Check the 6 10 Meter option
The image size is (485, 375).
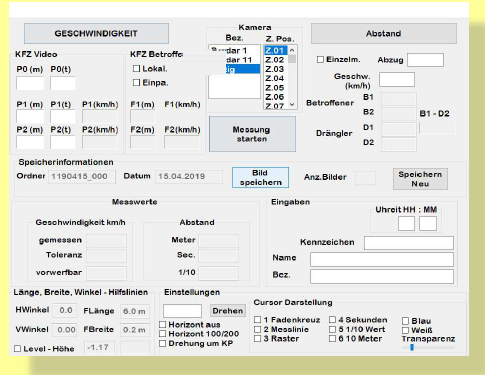[x=332, y=339]
